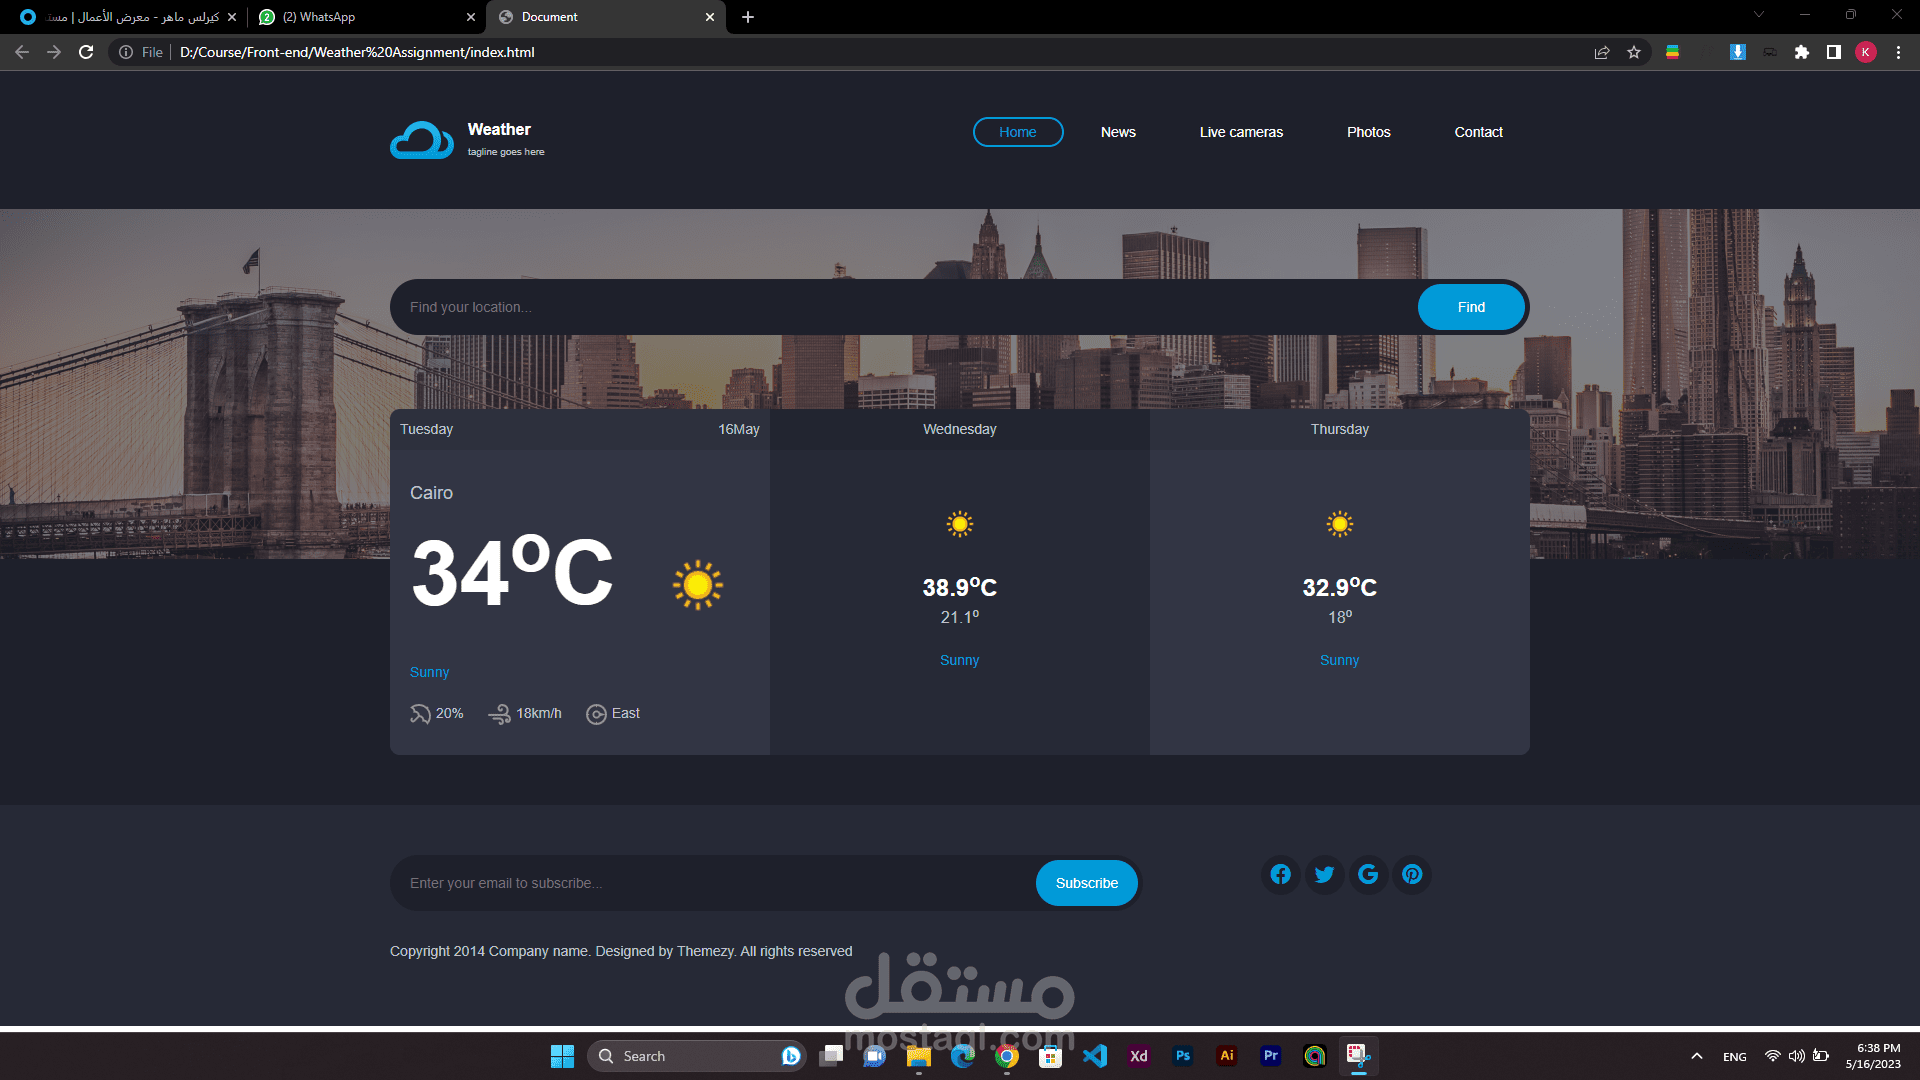Image resolution: width=1920 pixels, height=1080 pixels.
Task: Click Thursday's sun weather icon
Action: coord(1340,524)
